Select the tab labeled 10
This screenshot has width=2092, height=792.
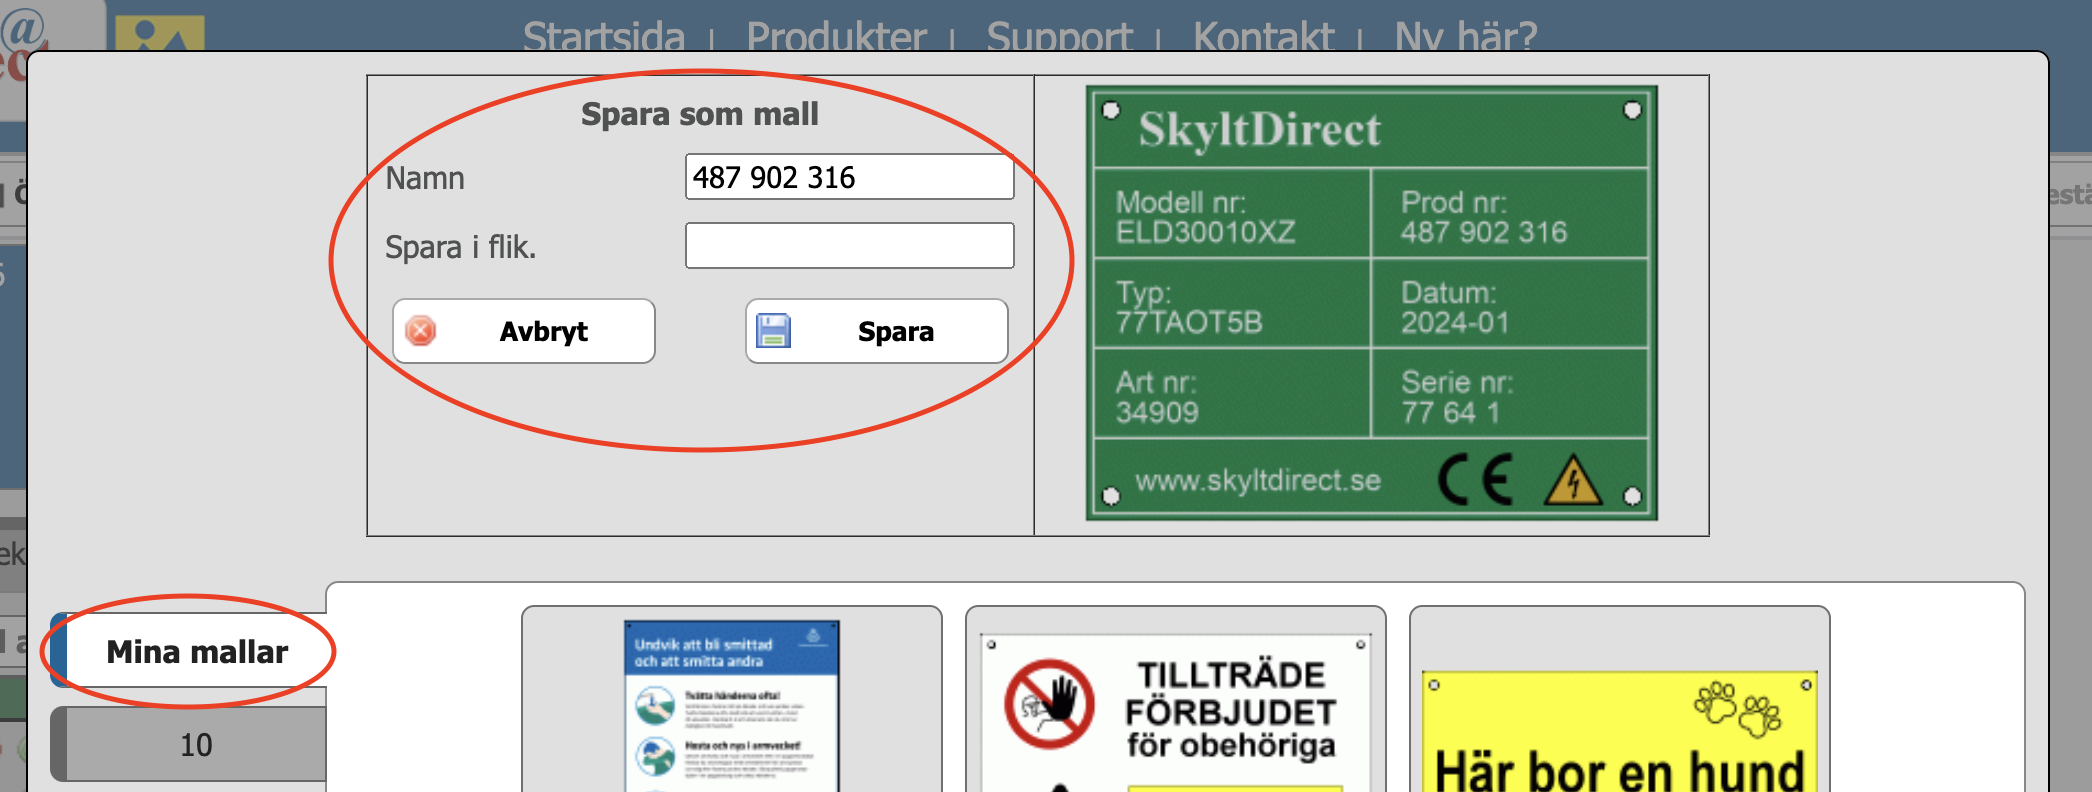190,744
